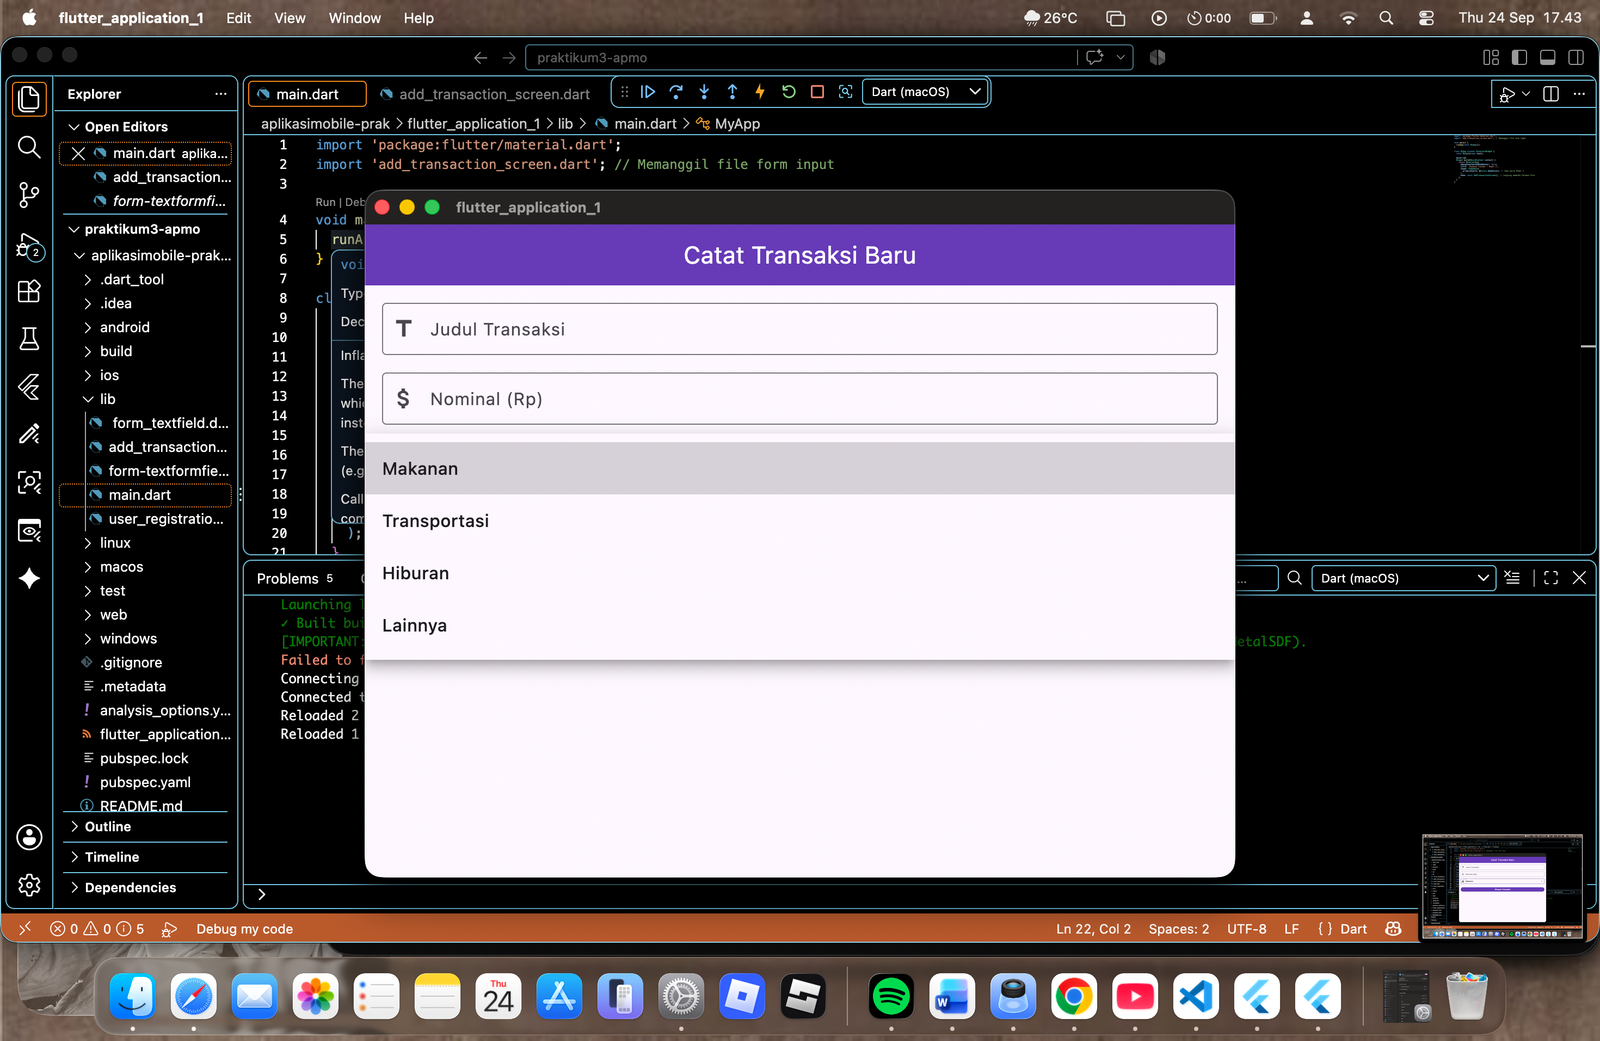Image resolution: width=1600 pixels, height=1041 pixels.
Task: Click the Judul Transaksi input field
Action: [800, 329]
